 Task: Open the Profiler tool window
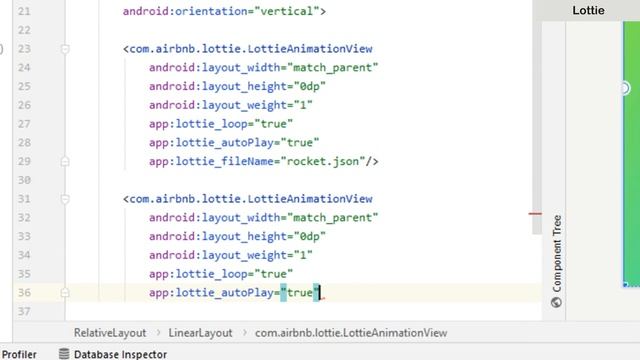(x=19, y=354)
